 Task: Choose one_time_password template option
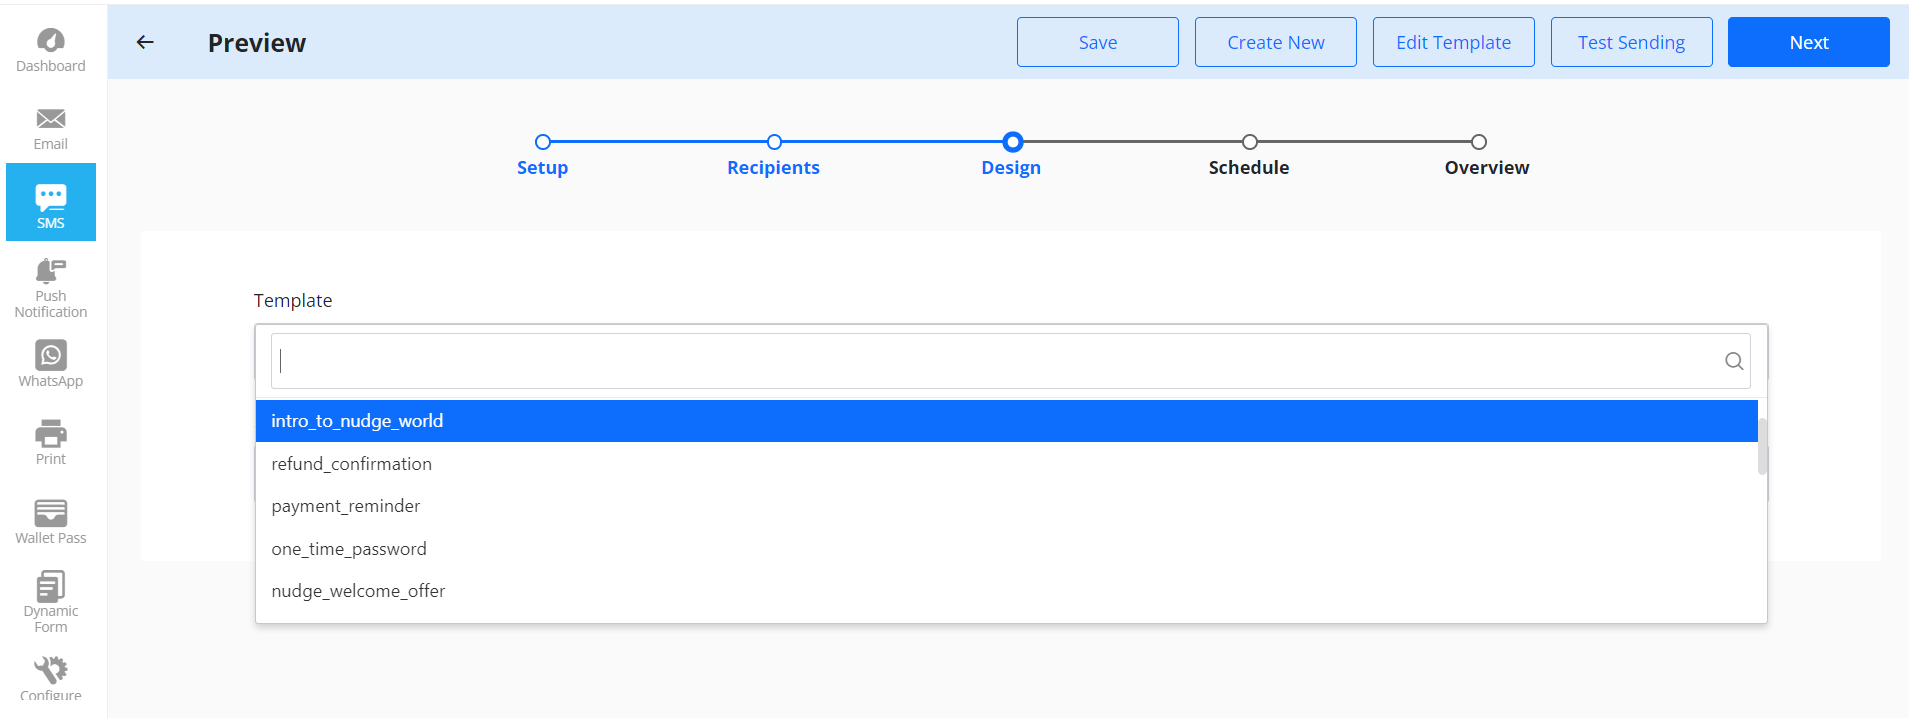[x=1007, y=549]
